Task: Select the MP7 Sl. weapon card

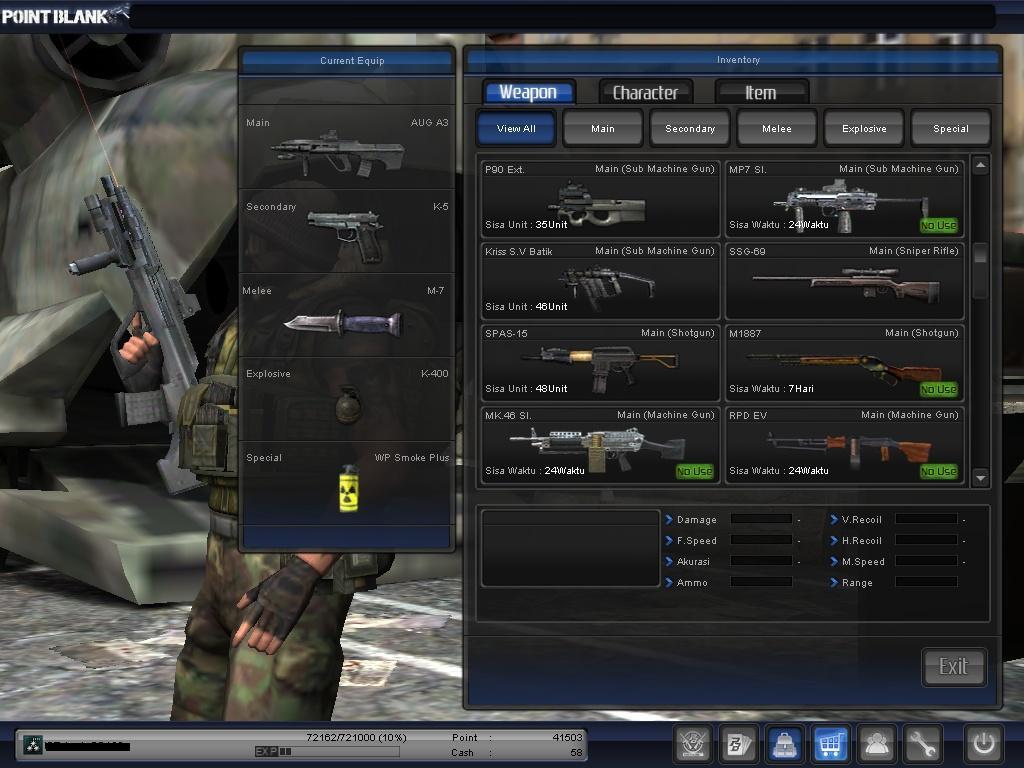Action: point(844,198)
